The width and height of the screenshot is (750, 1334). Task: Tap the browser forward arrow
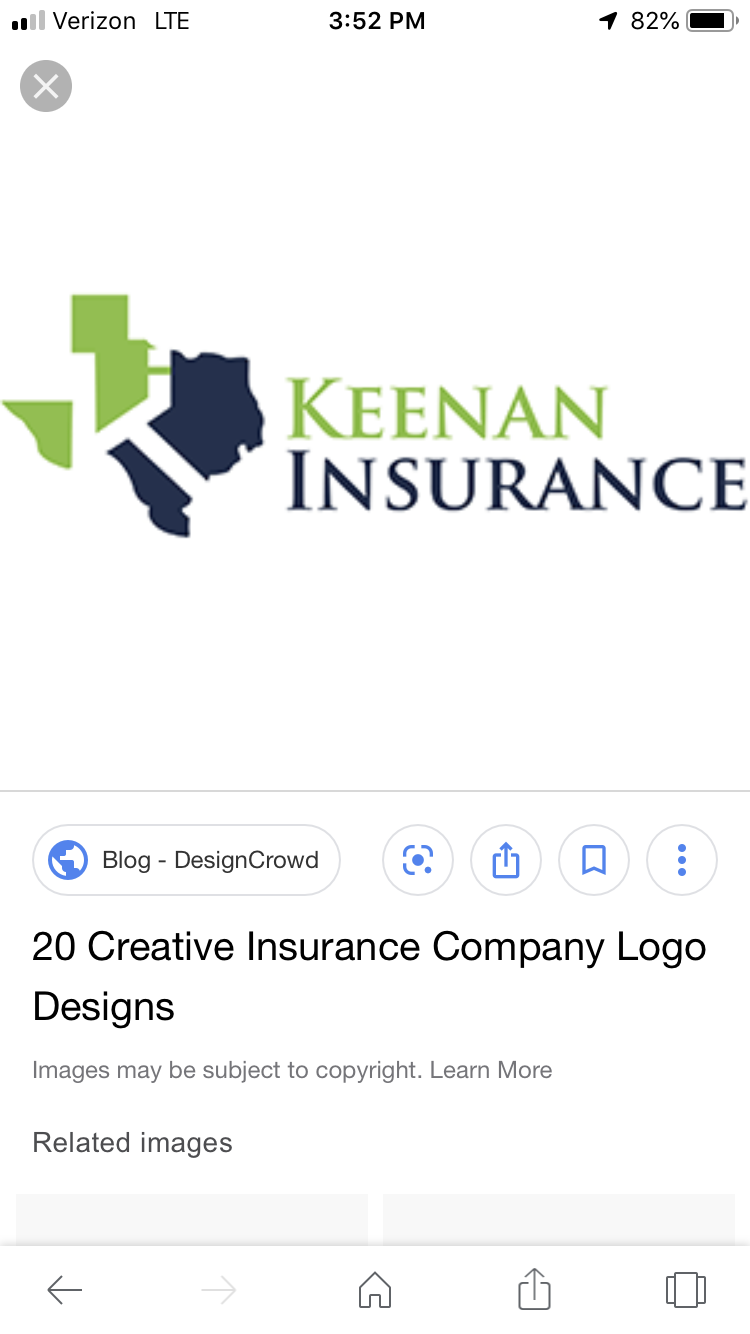(218, 1290)
